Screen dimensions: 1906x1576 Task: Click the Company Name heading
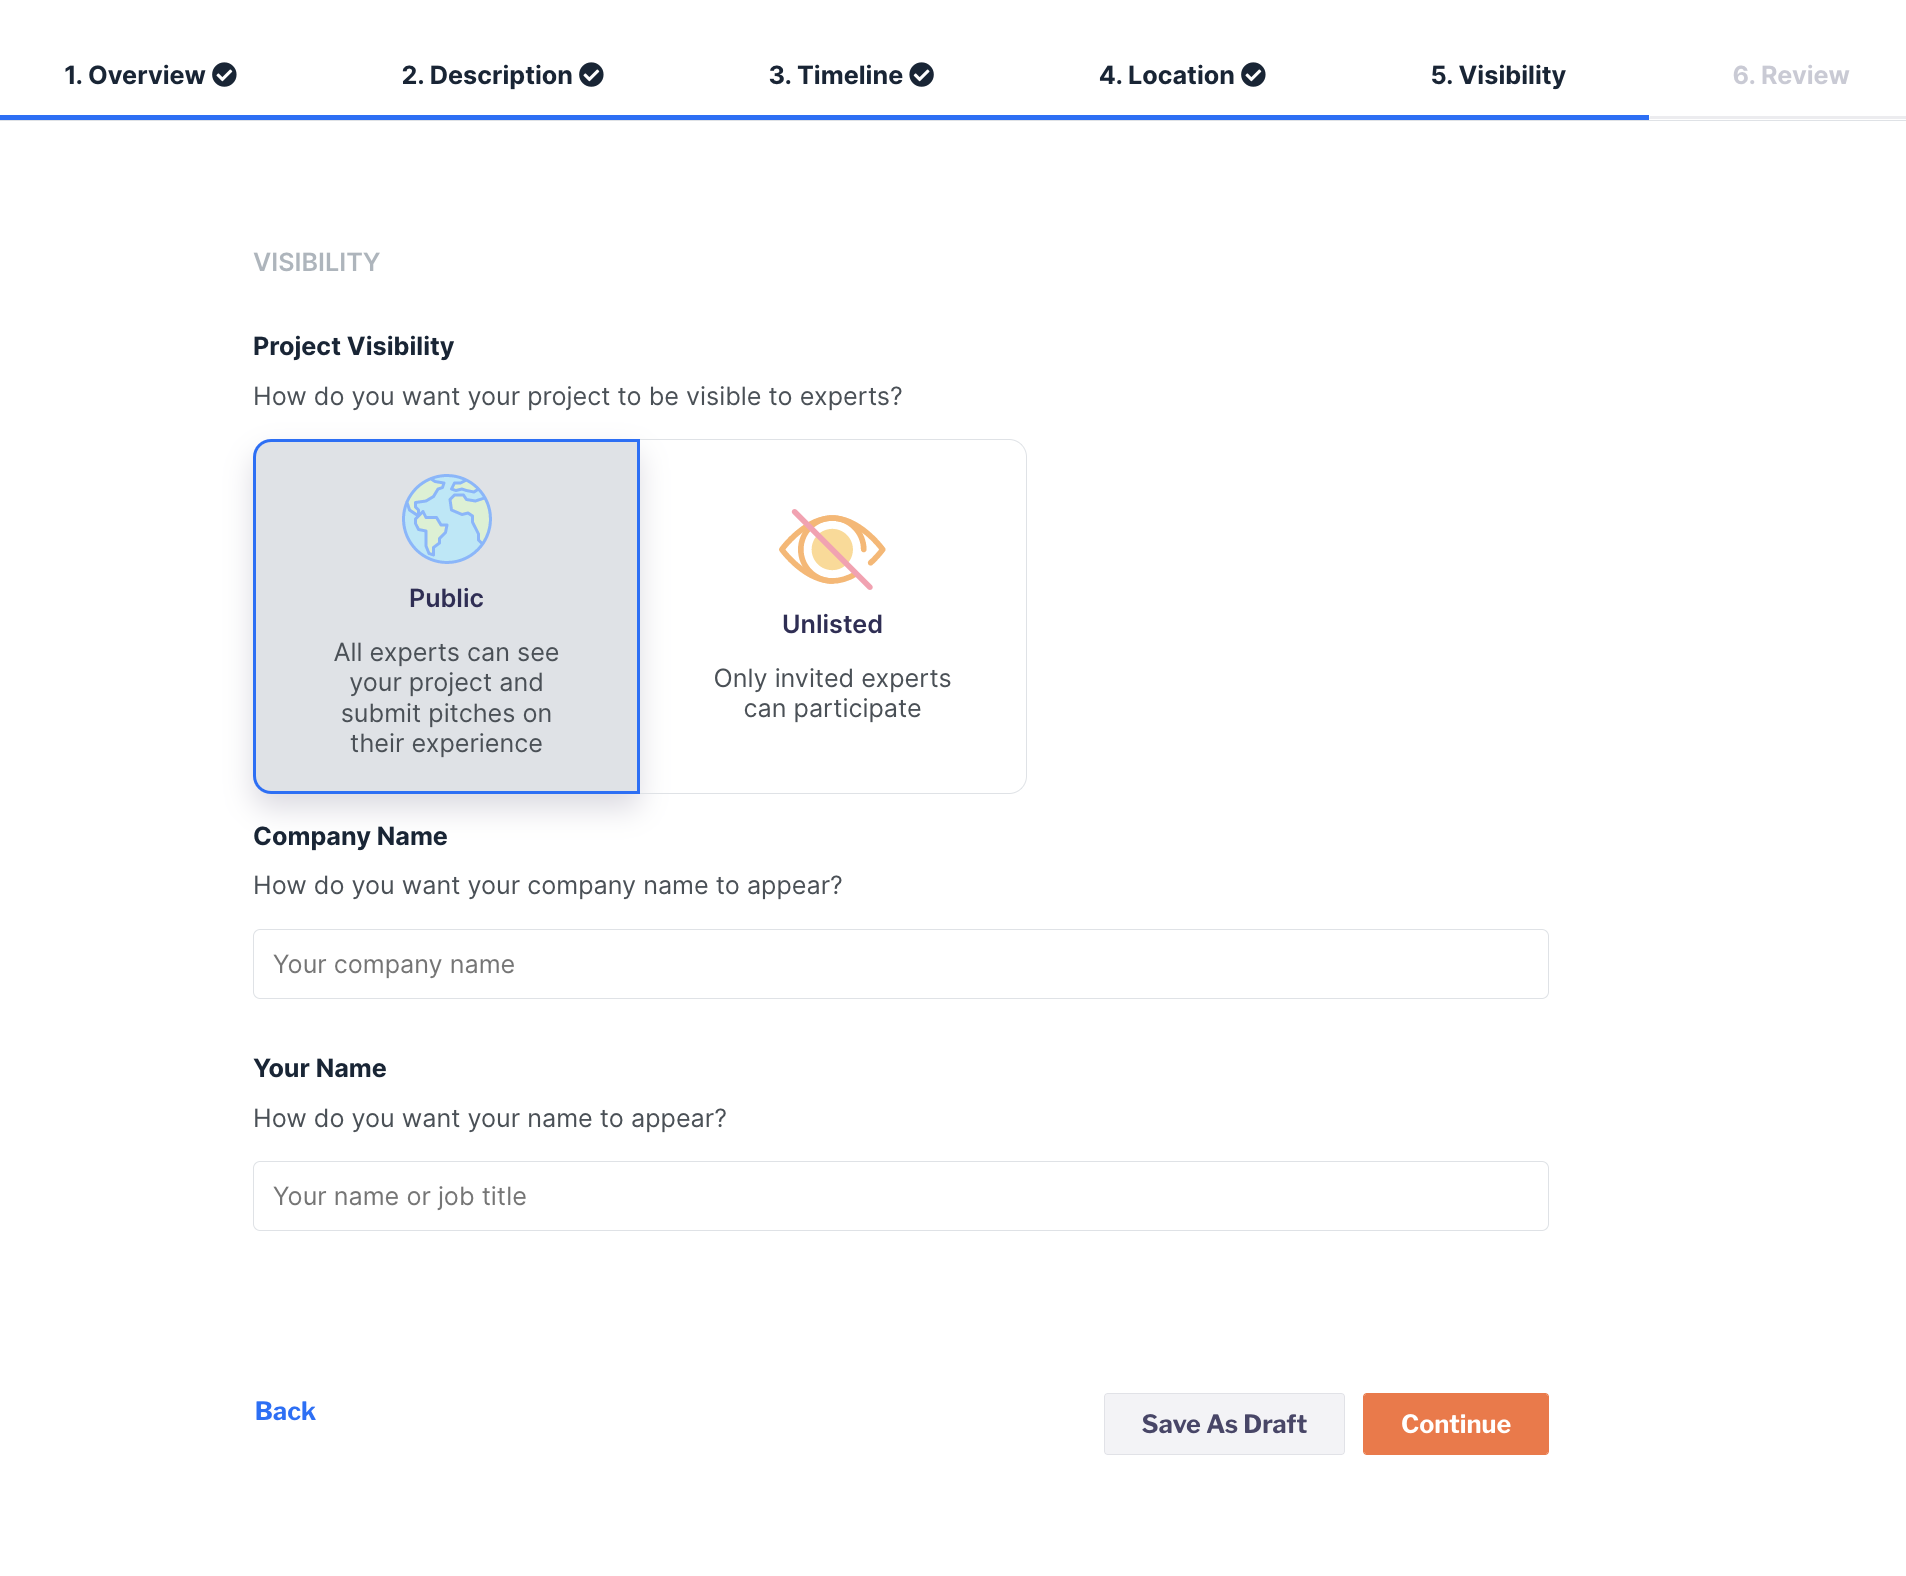tap(350, 836)
